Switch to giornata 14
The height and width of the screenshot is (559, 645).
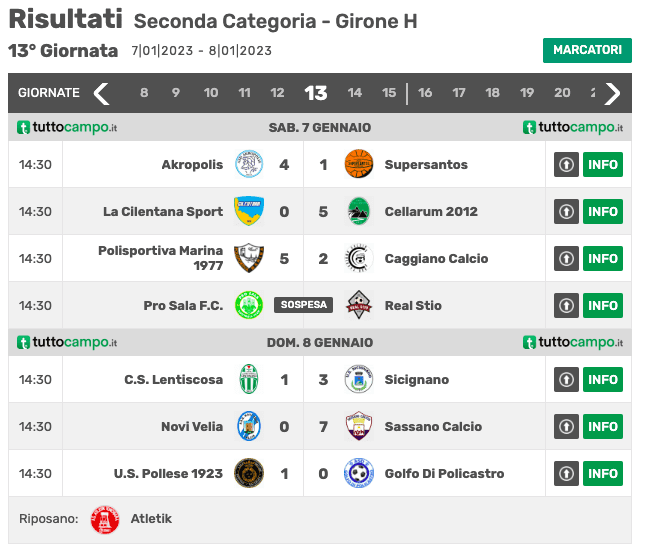(355, 93)
